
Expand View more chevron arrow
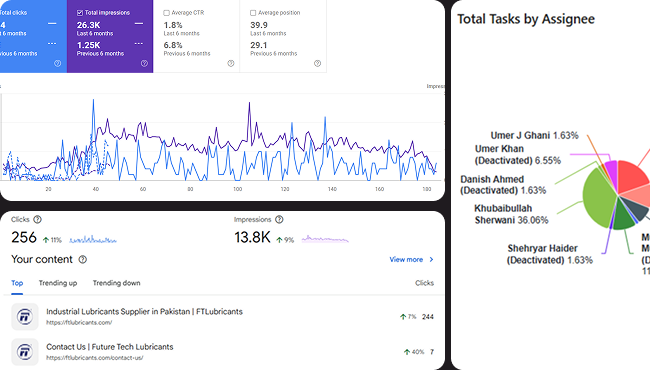click(432, 259)
